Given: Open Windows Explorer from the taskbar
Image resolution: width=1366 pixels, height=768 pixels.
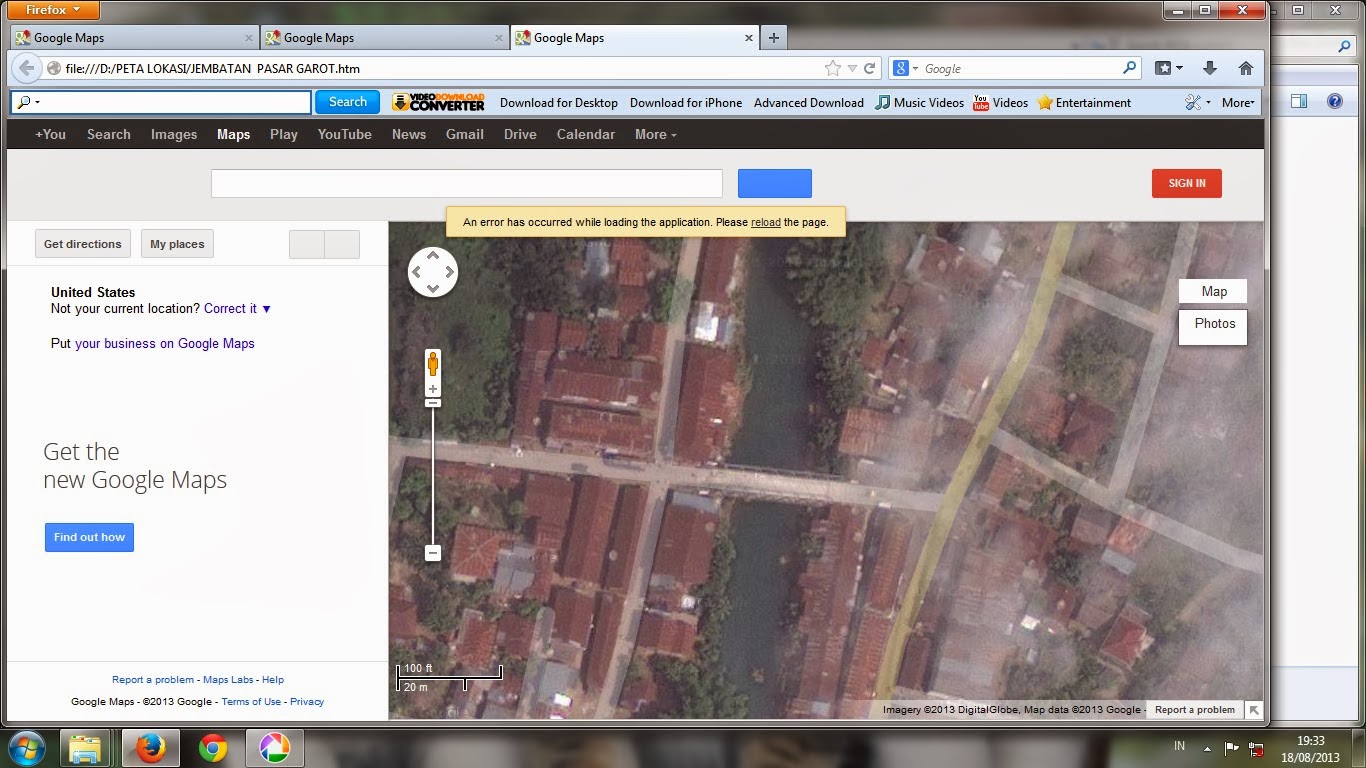Looking at the screenshot, I should click(85, 748).
